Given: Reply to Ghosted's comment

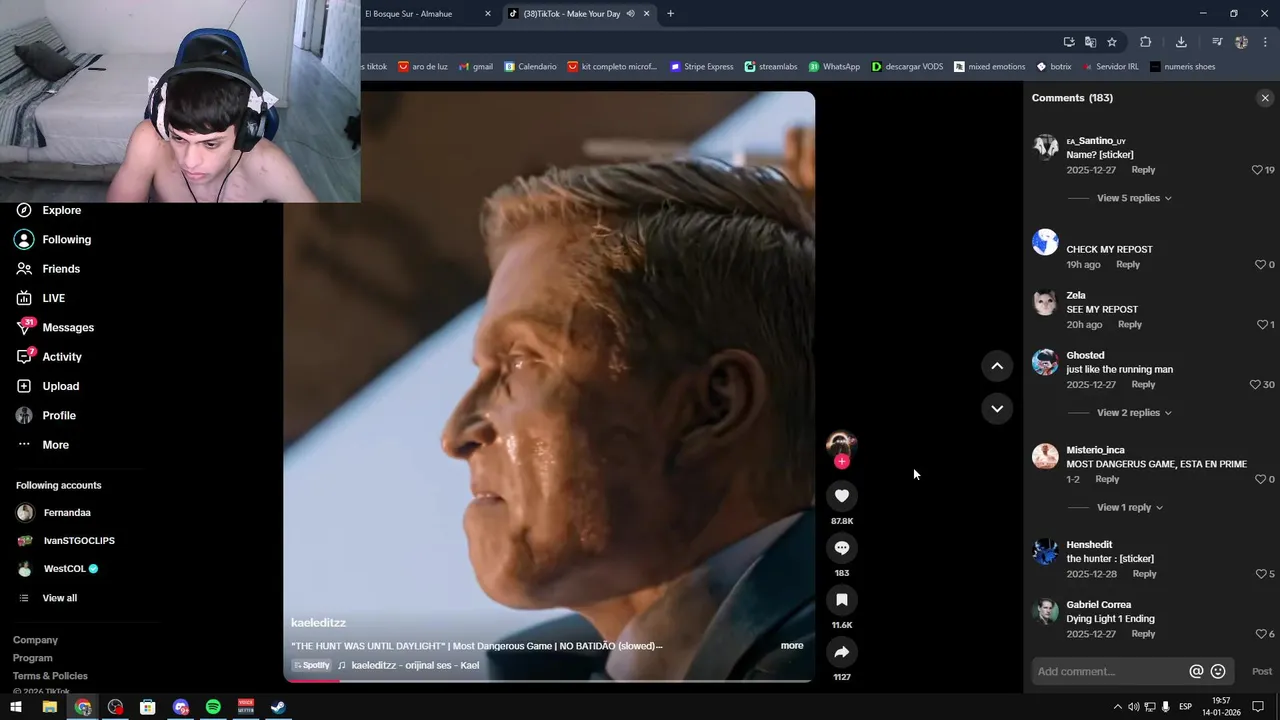Looking at the screenshot, I should coord(1143,385).
